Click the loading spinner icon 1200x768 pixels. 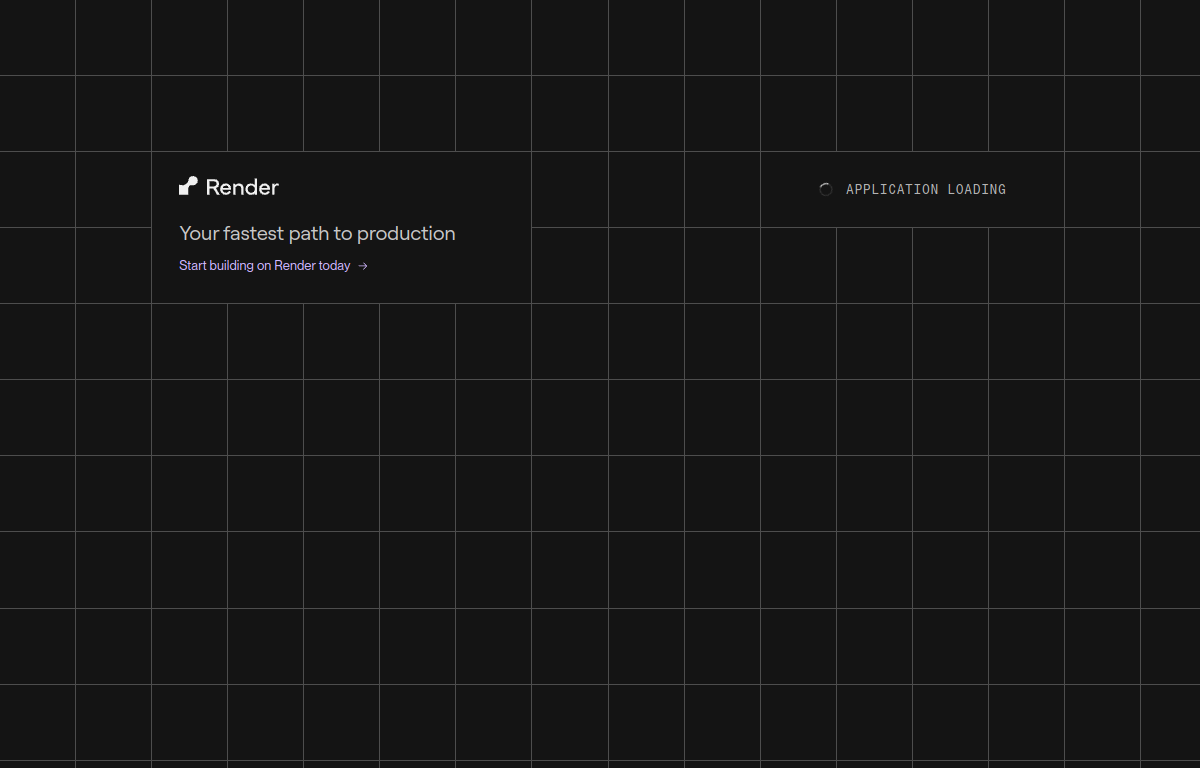coord(826,189)
